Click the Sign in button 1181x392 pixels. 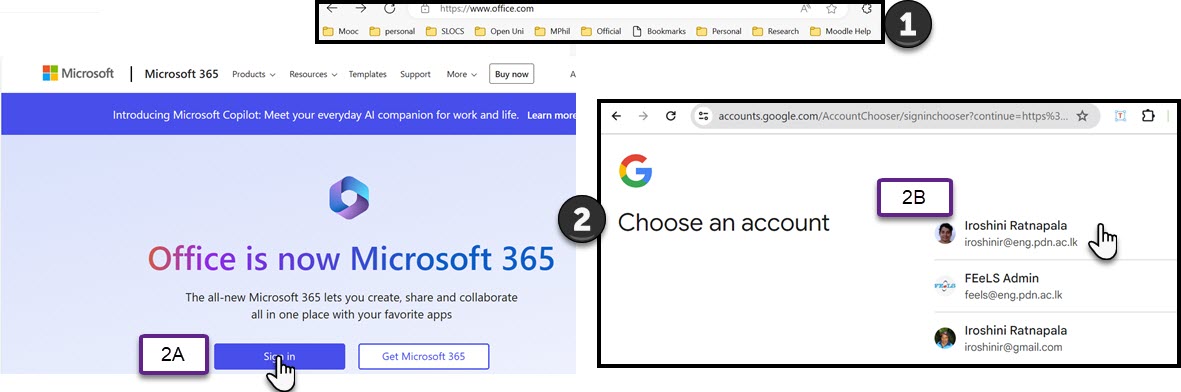tap(279, 357)
